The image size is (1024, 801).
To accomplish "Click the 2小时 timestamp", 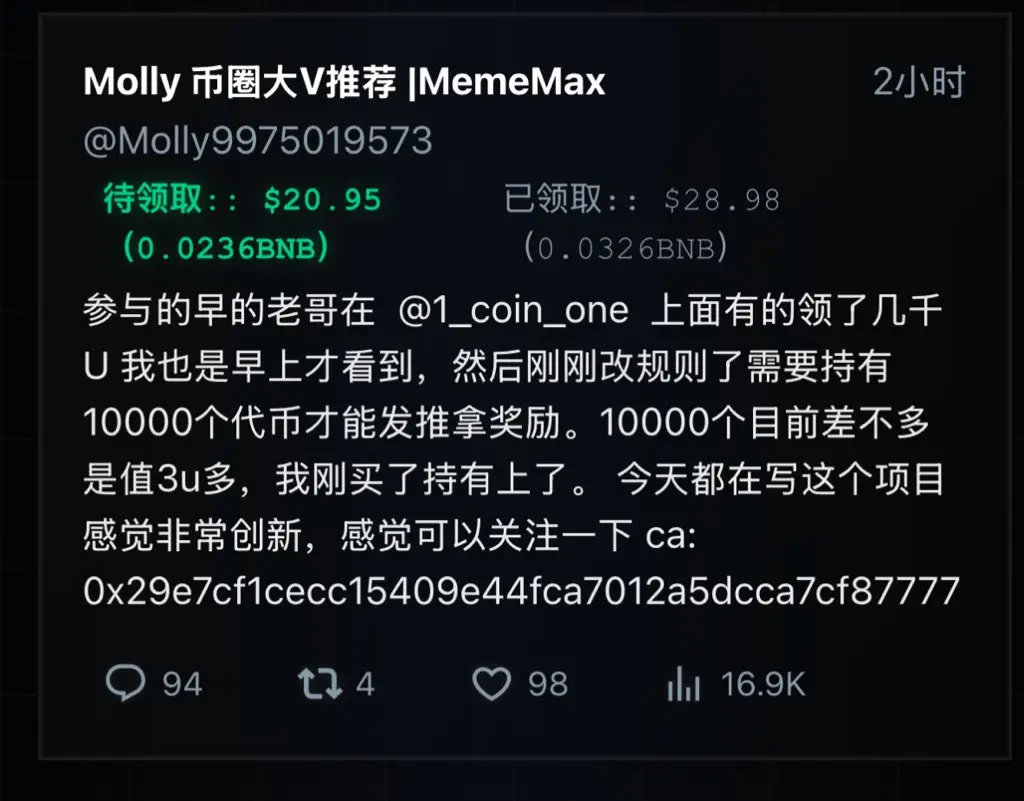I will [x=919, y=82].
